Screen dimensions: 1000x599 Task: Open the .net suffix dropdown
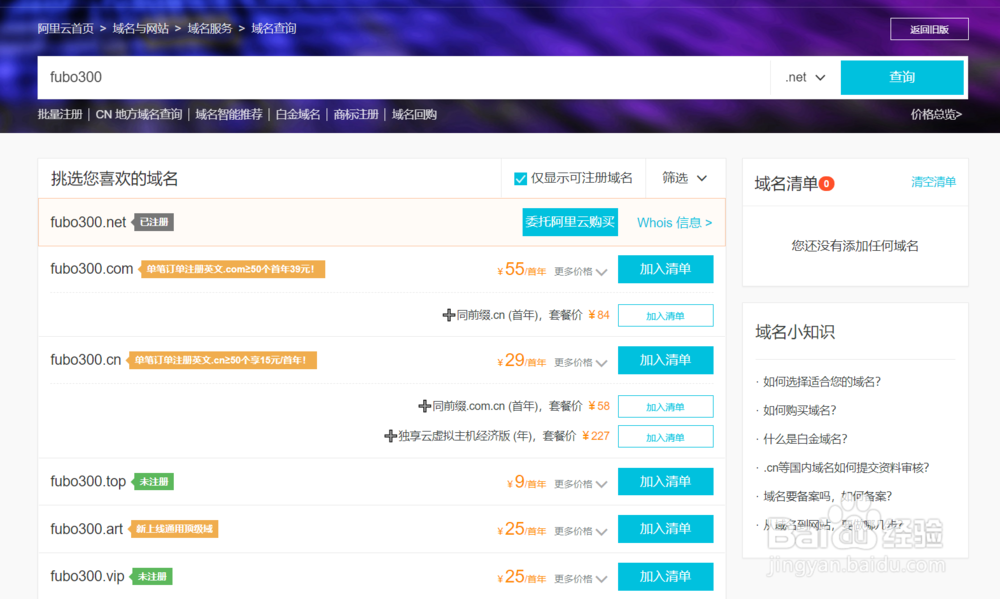[x=805, y=77]
